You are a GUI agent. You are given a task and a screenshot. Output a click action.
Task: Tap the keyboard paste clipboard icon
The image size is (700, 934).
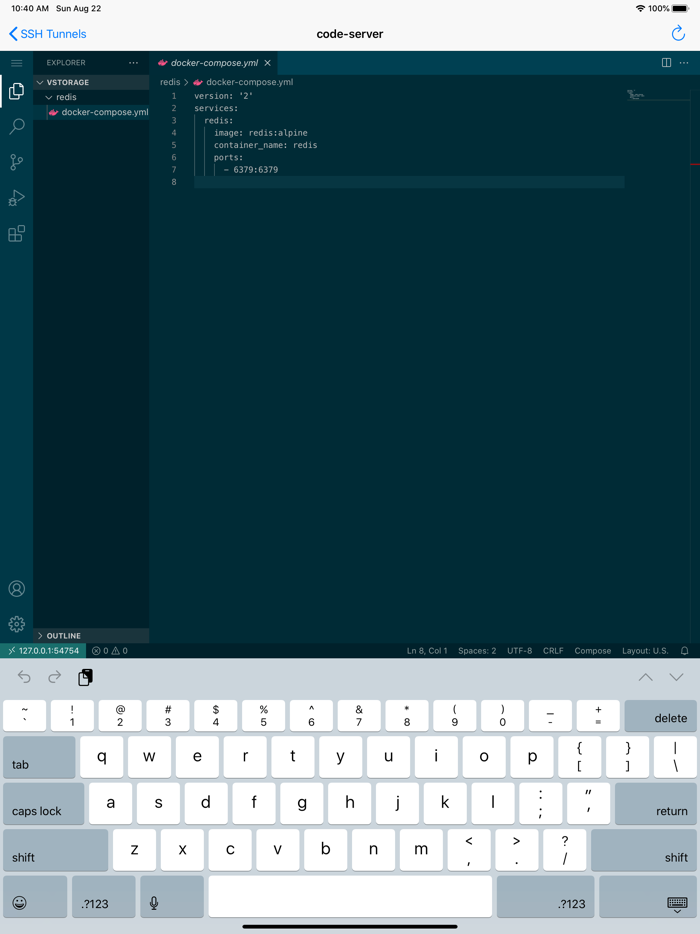85,677
